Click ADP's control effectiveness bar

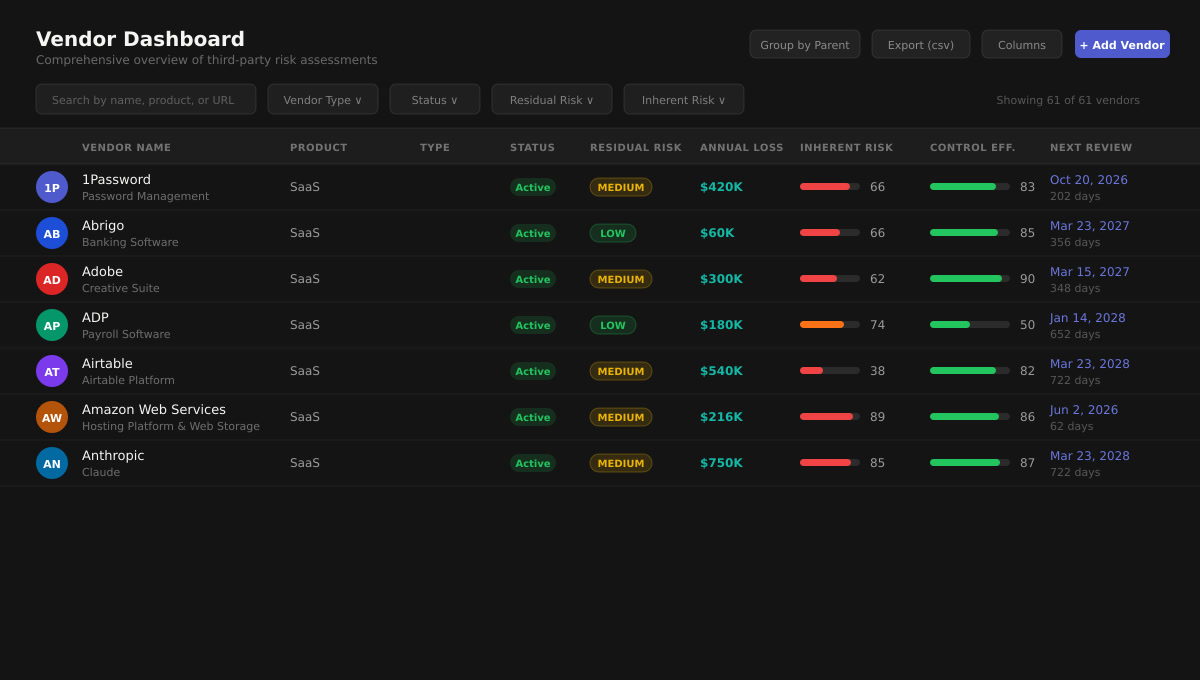click(x=970, y=325)
